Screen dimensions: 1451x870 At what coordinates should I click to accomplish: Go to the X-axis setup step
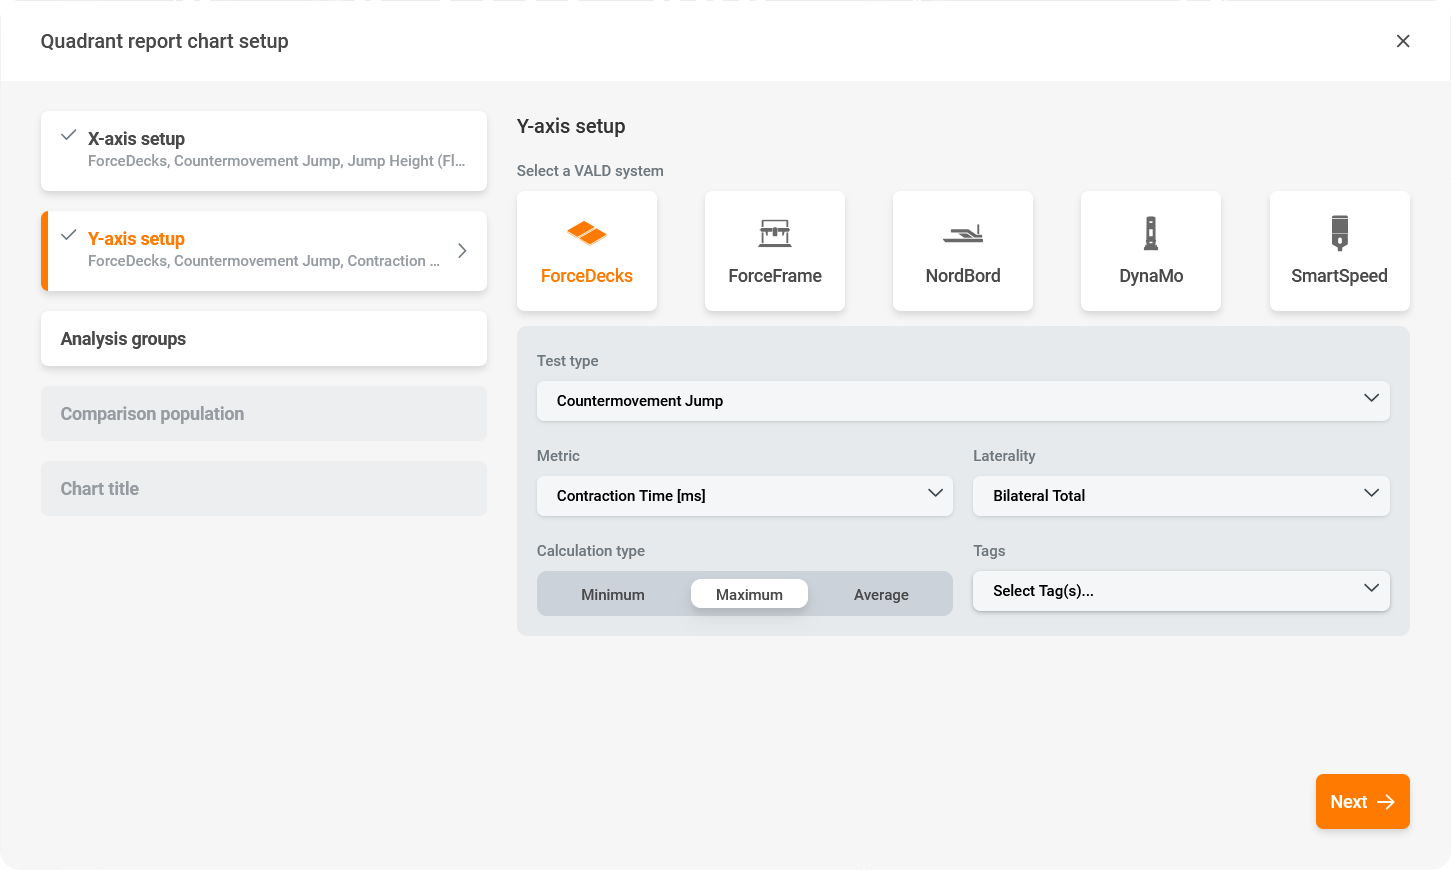click(x=264, y=151)
